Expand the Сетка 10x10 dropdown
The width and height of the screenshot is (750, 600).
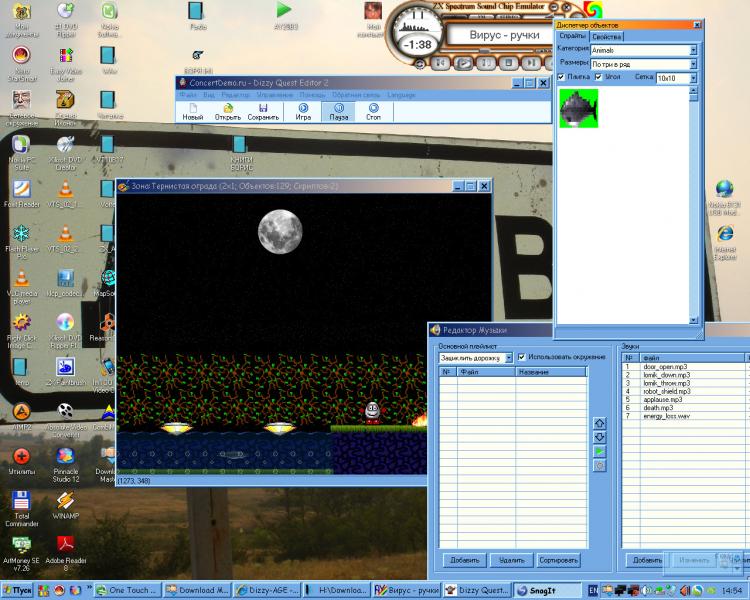coord(693,77)
